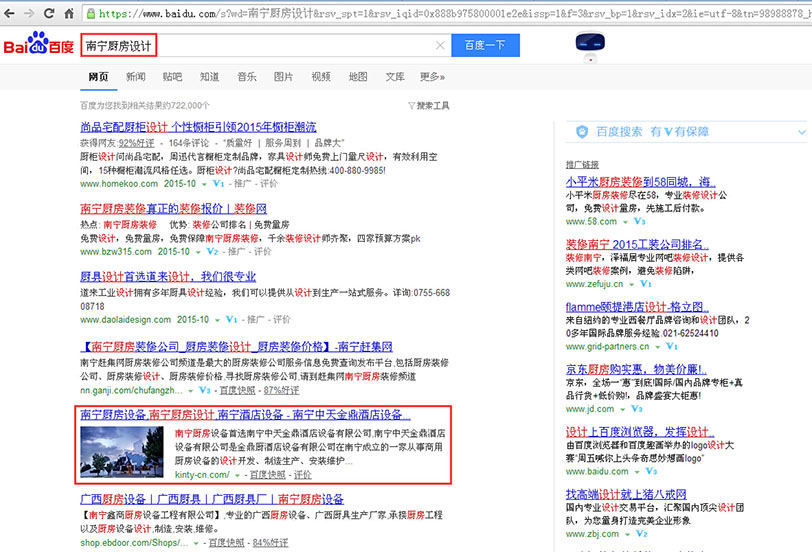Click the green padlock in the address bar
The width and height of the screenshot is (812, 552).
[x=91, y=14]
